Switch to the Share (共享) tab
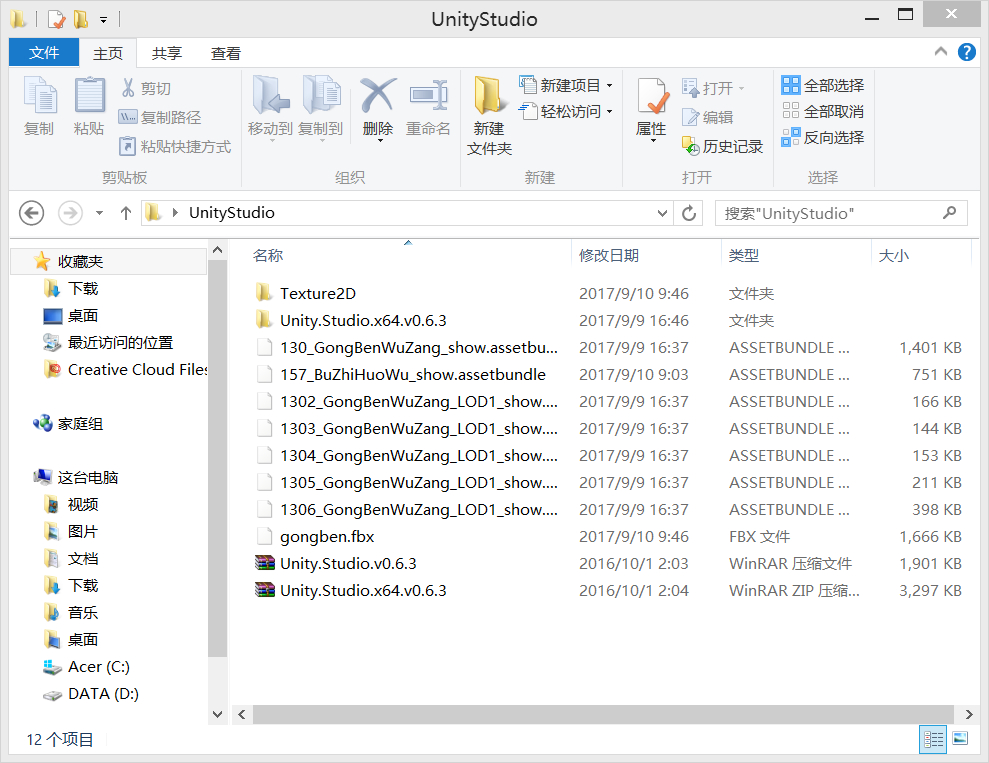The height and width of the screenshot is (763, 989). 167,54
